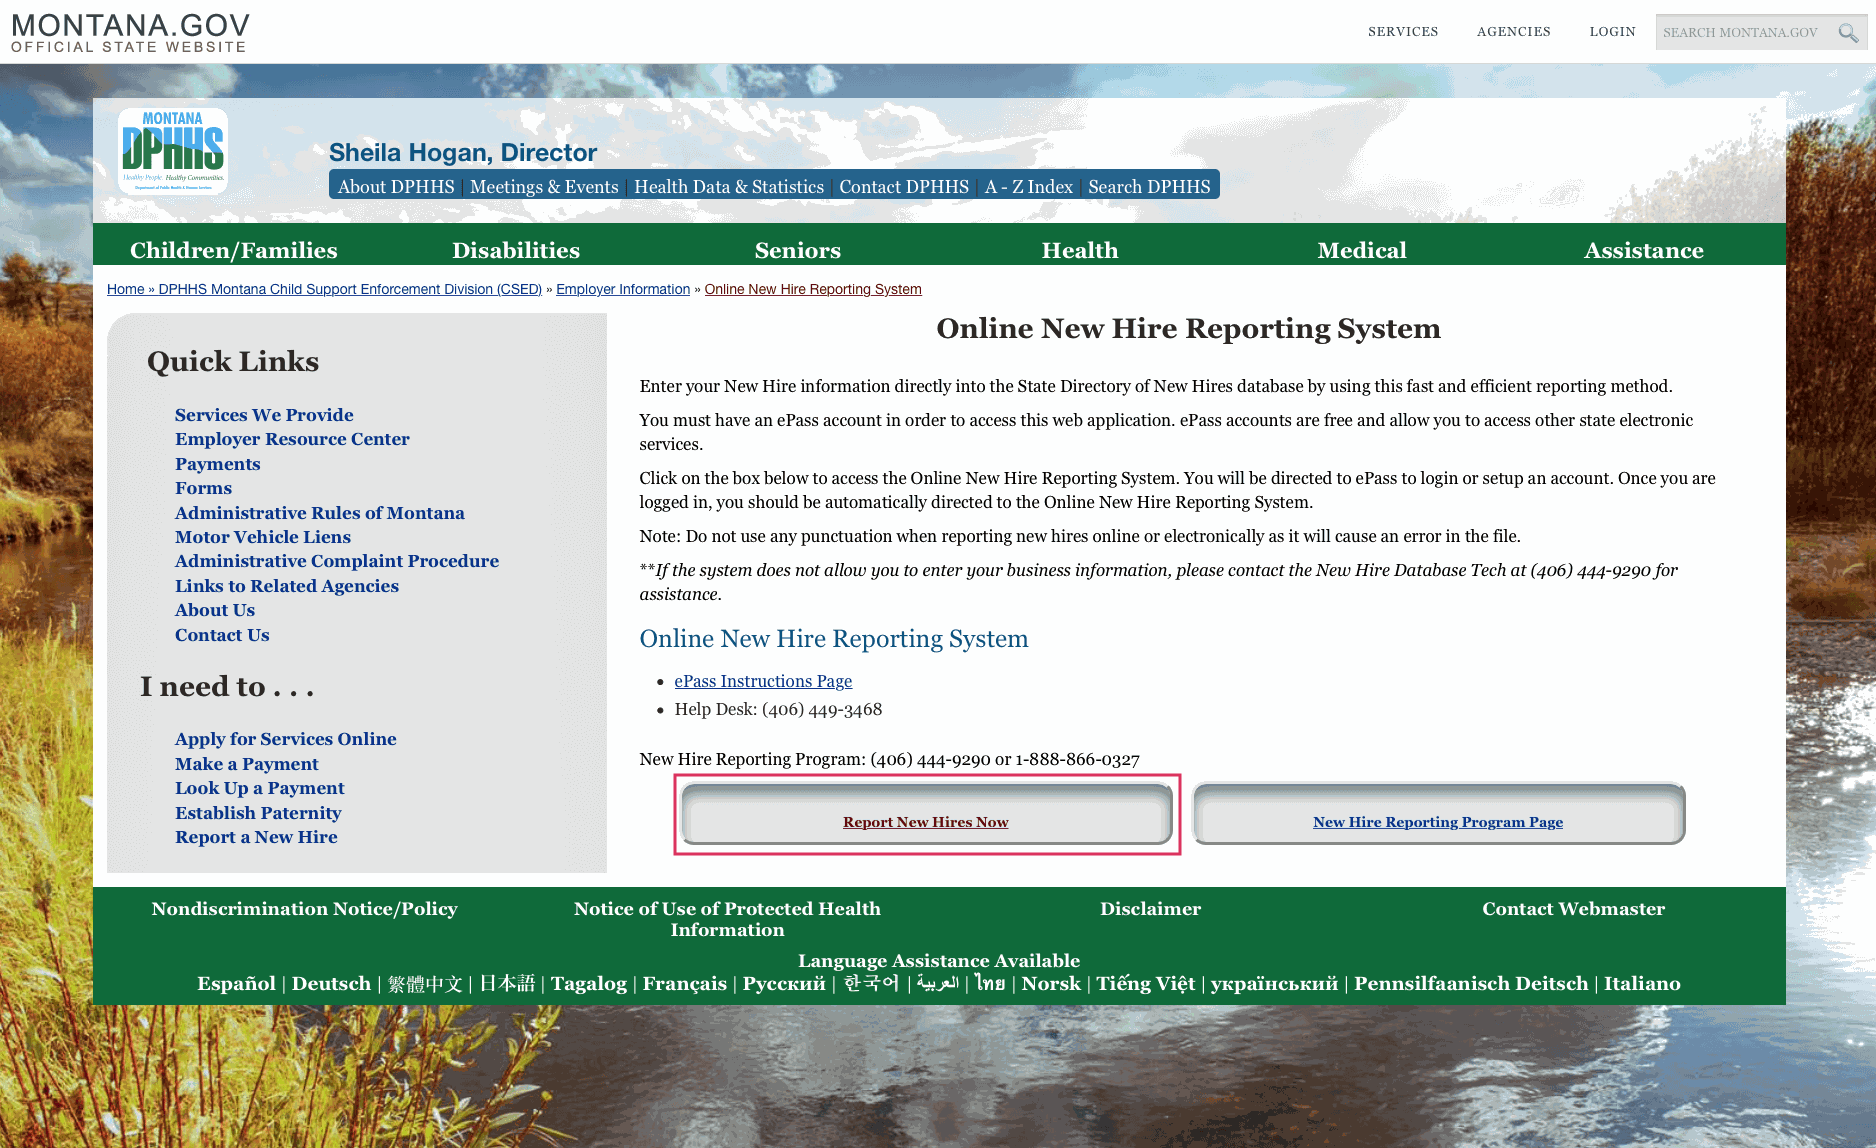Select the Disabilities tab
The image size is (1876, 1148).
click(x=516, y=250)
